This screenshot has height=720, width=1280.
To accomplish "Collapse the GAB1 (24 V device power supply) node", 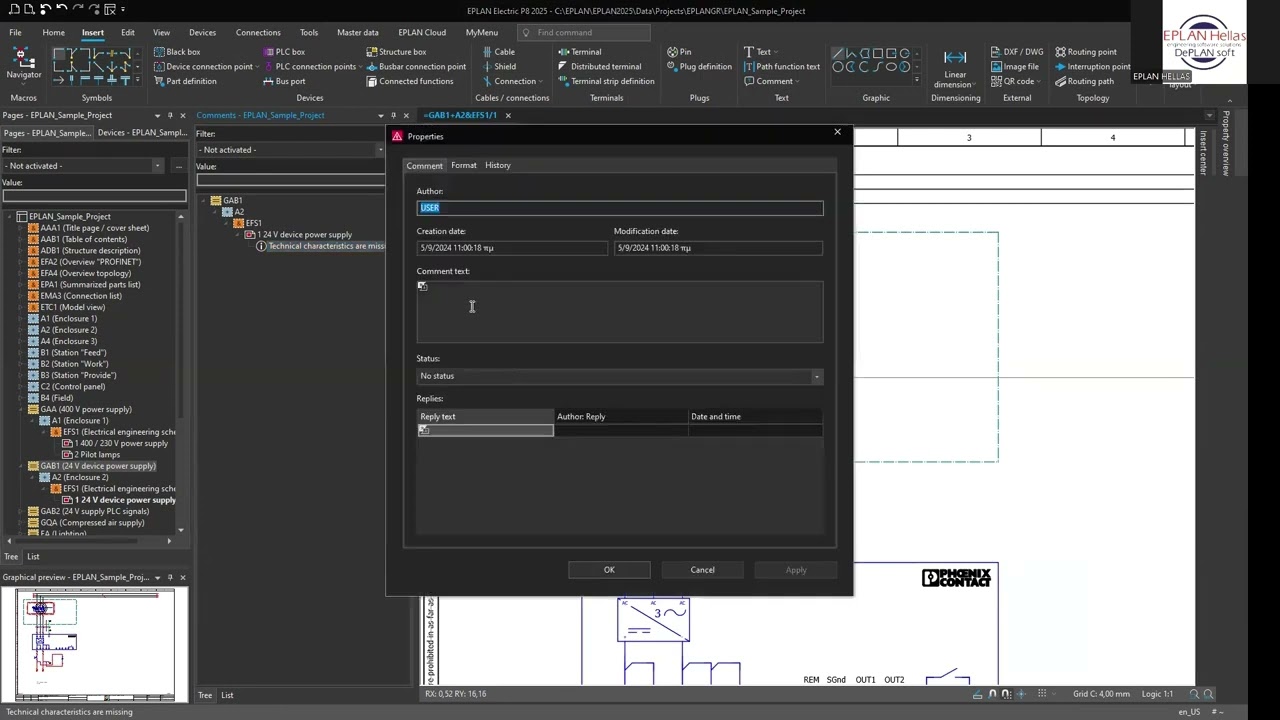I will click(x=22, y=466).
